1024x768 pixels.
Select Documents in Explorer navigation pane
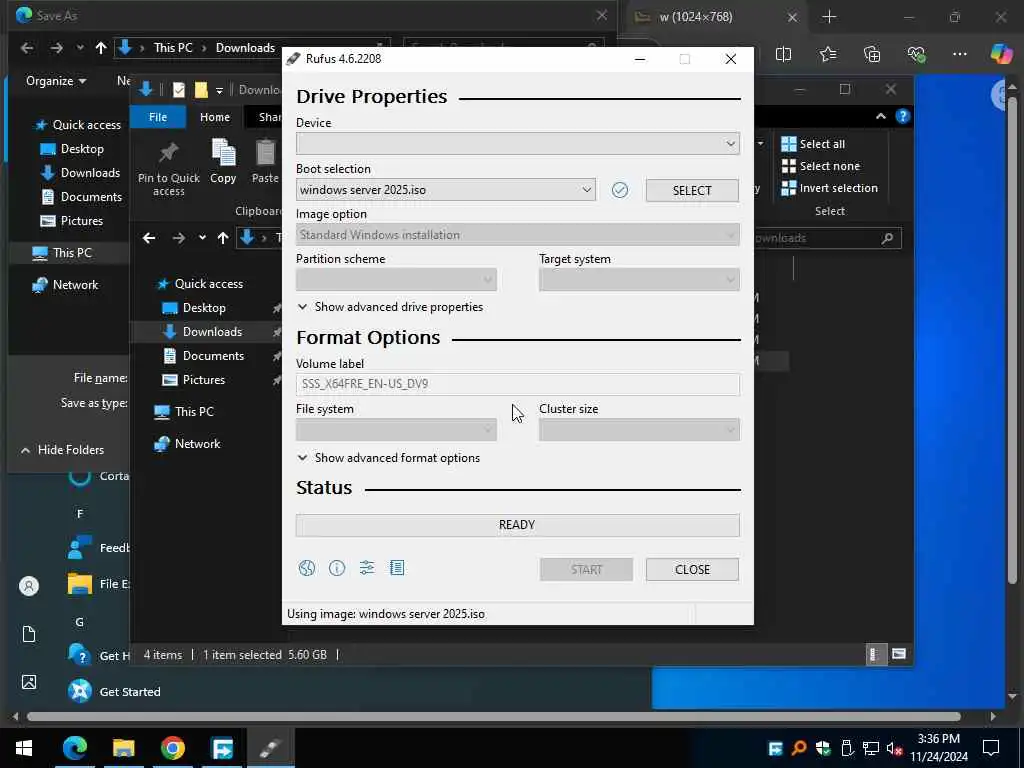point(203,356)
